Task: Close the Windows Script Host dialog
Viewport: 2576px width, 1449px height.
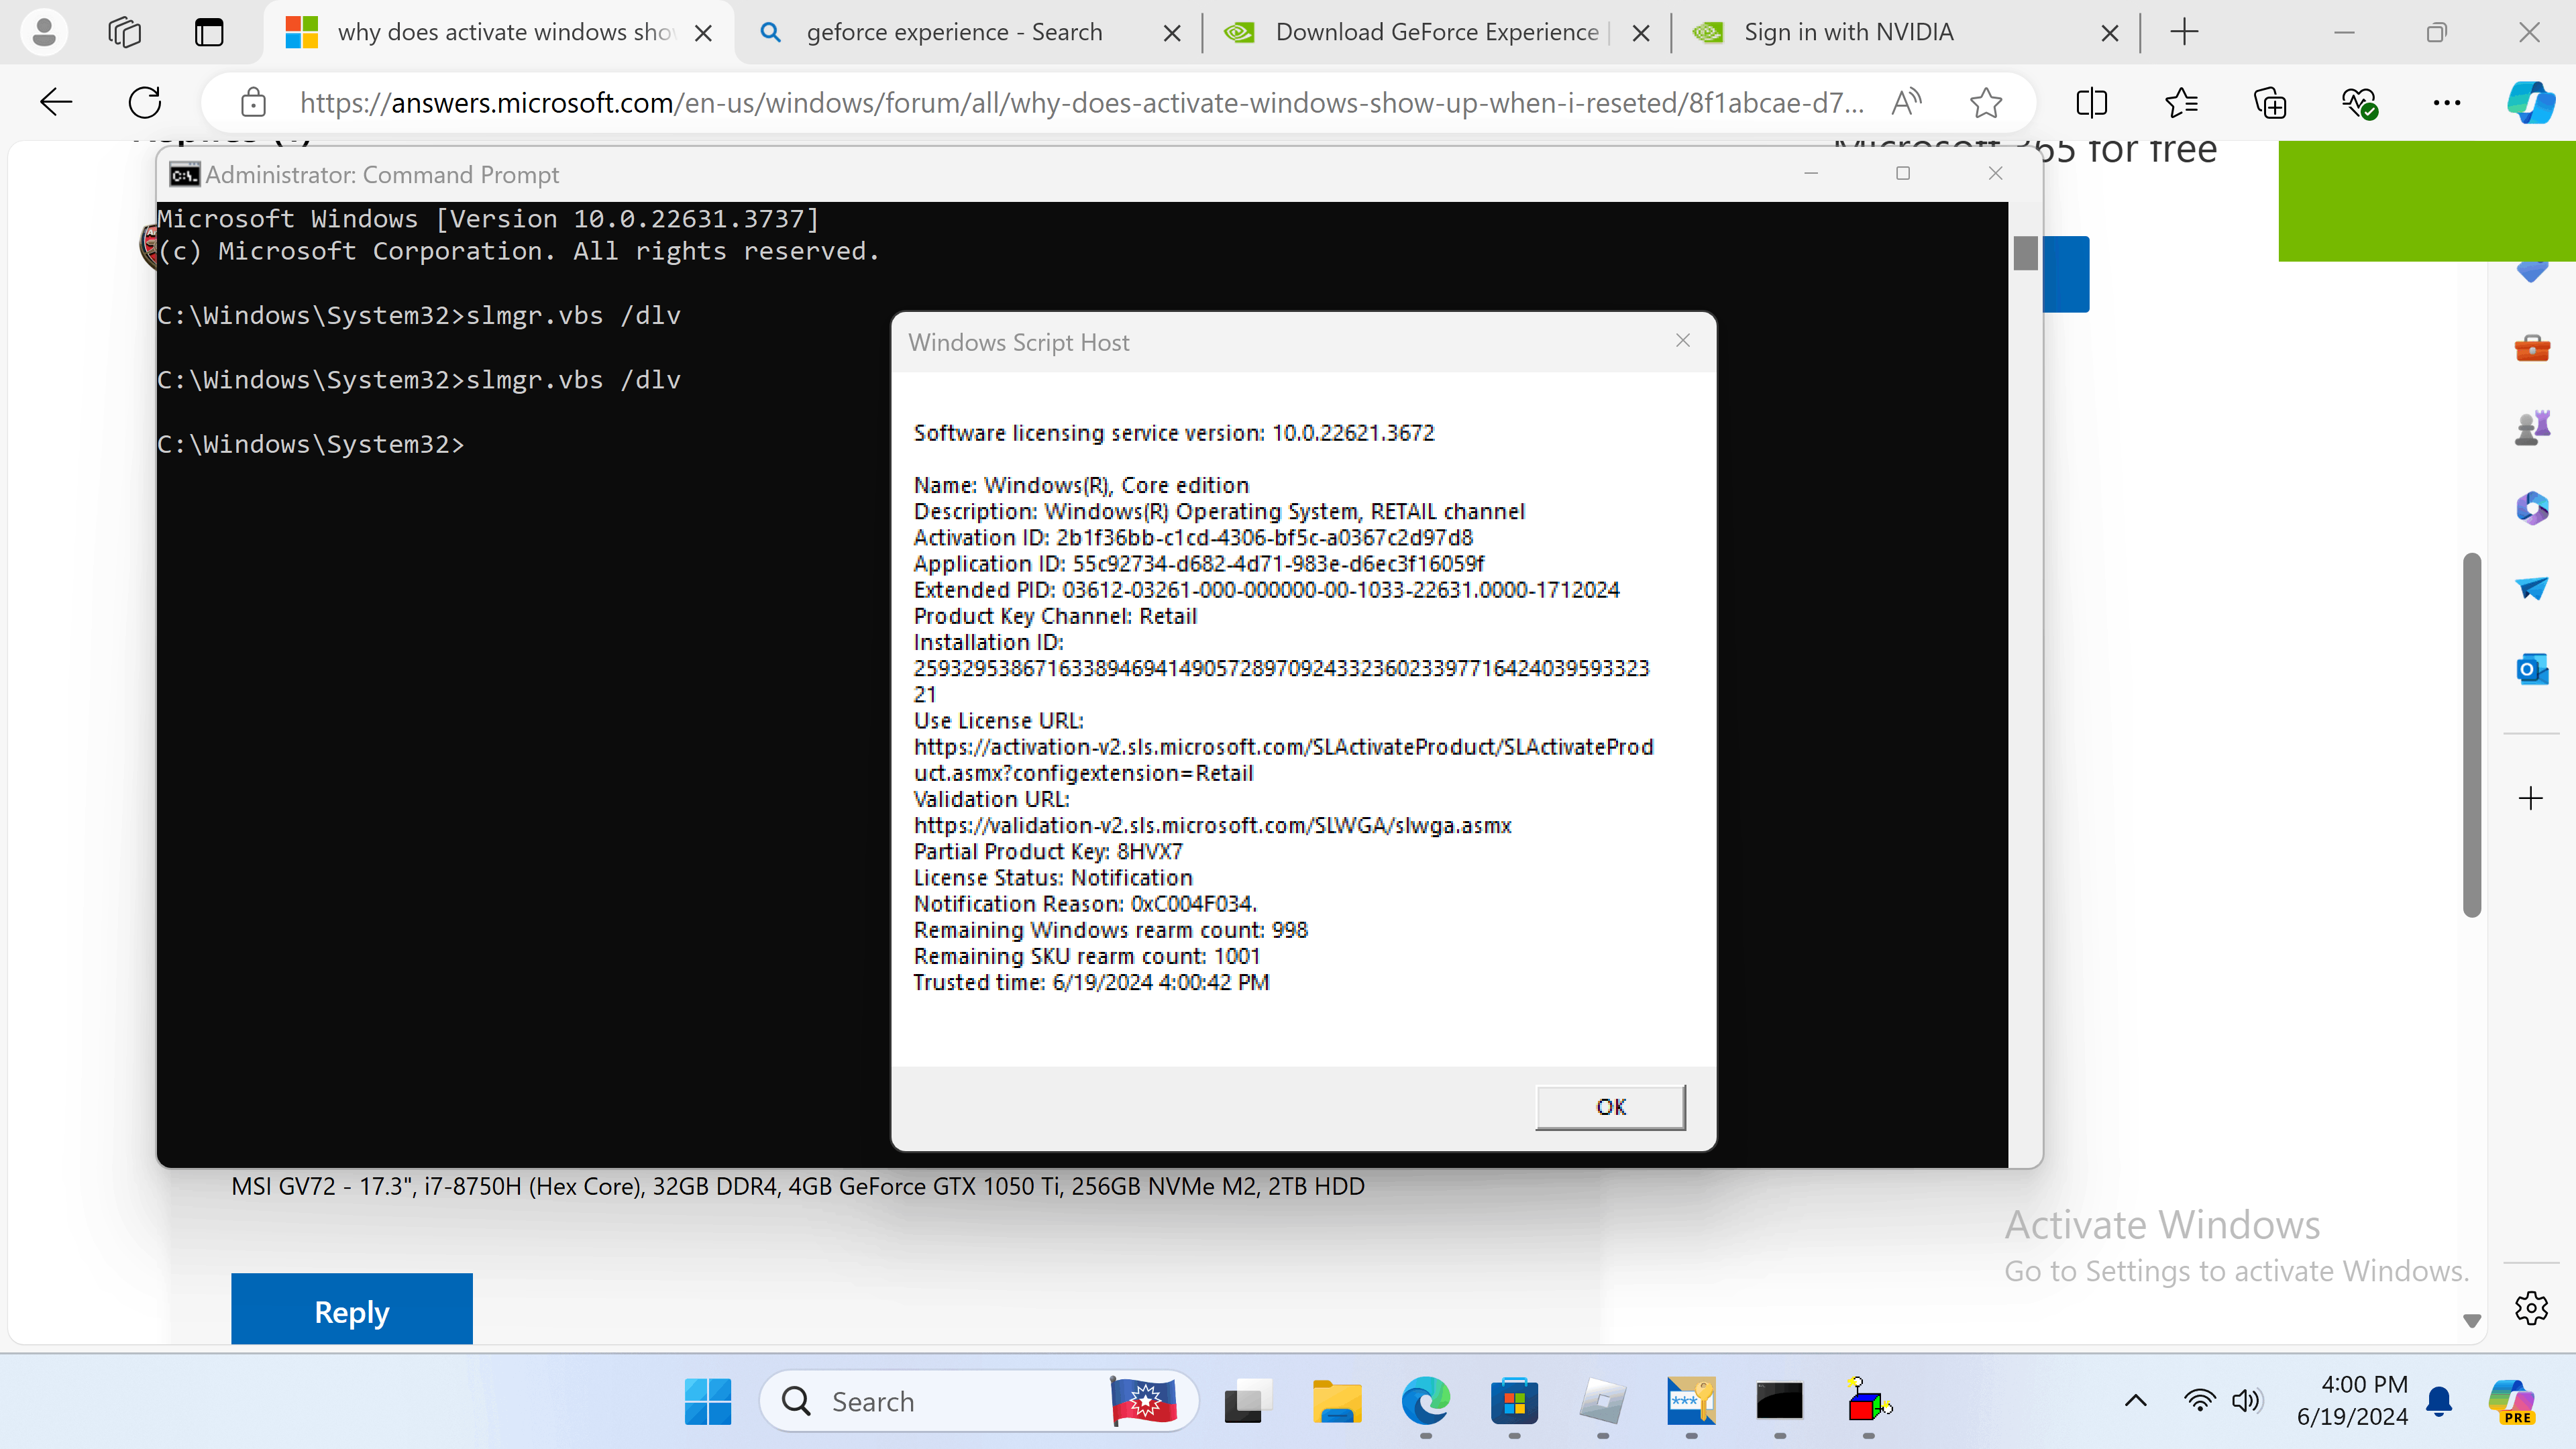Action: tap(1683, 341)
